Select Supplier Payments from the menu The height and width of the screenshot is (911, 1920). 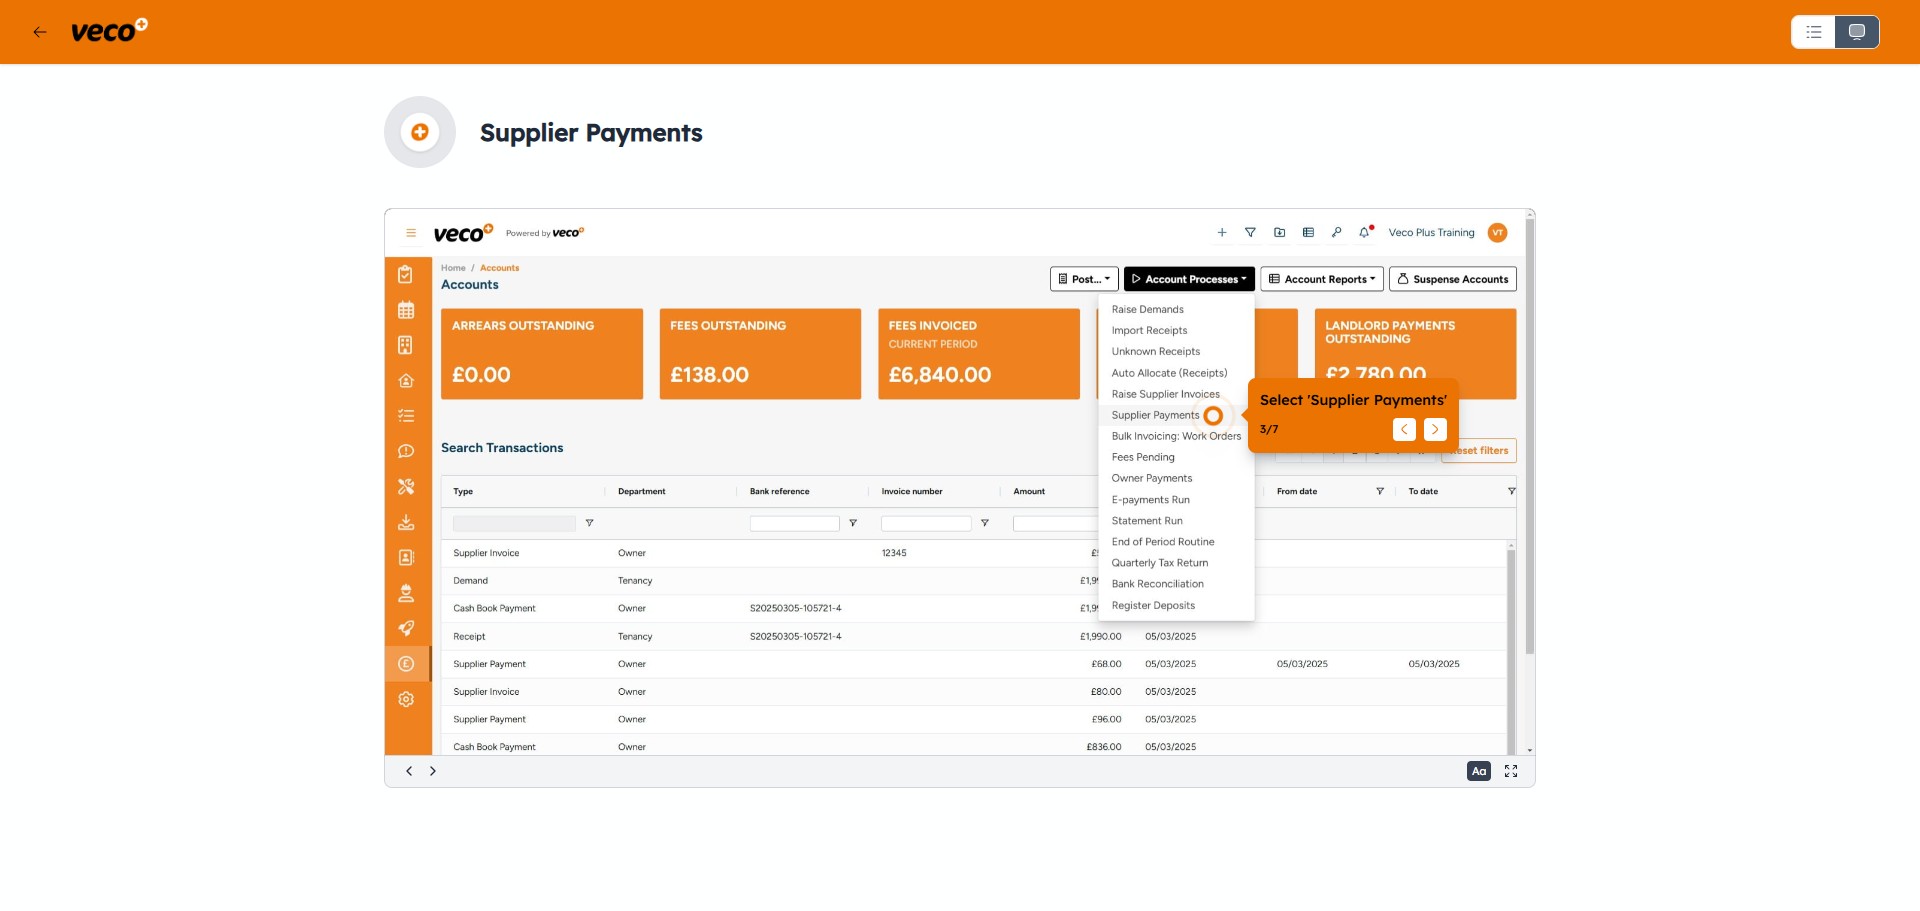[1155, 415]
